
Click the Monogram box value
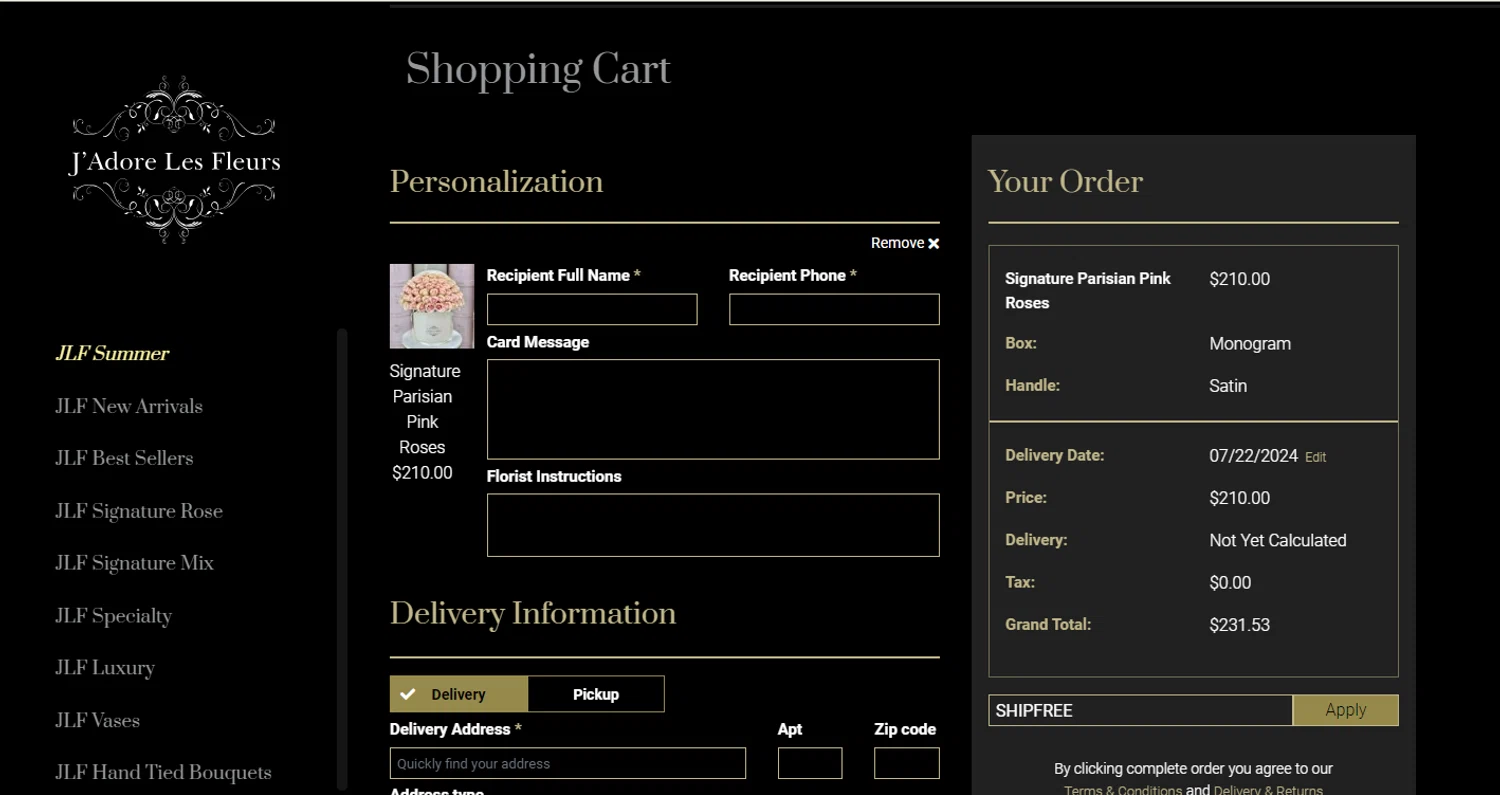pyautogui.click(x=1250, y=344)
